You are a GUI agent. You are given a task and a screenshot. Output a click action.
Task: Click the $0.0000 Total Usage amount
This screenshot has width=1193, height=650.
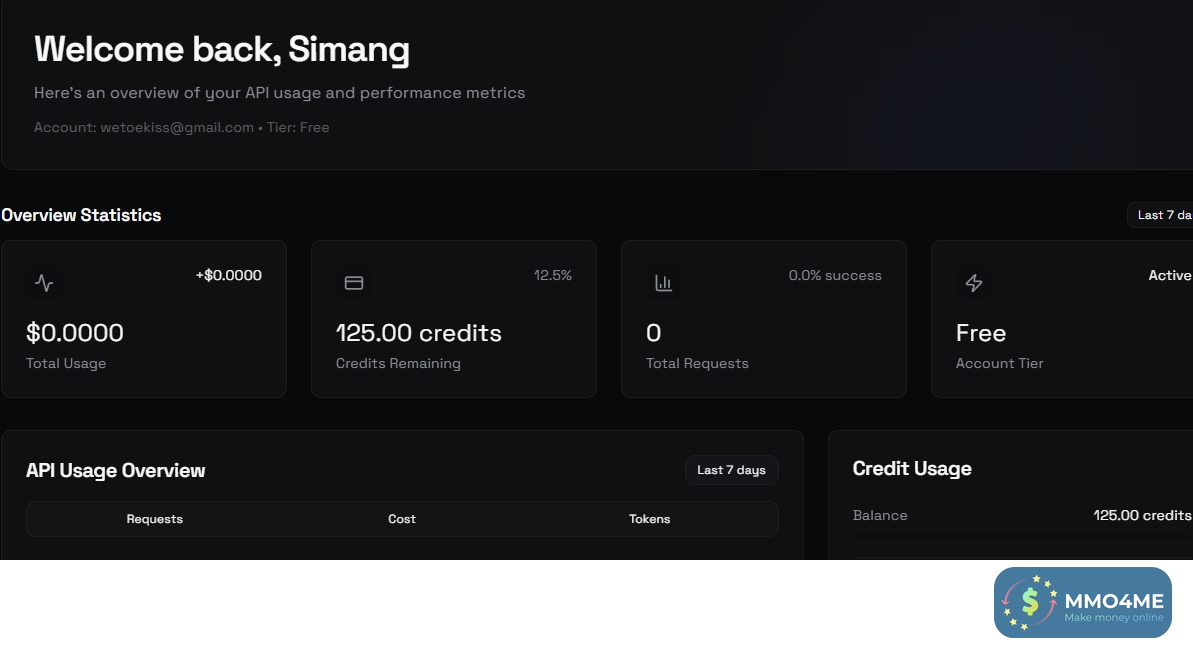tap(75, 333)
